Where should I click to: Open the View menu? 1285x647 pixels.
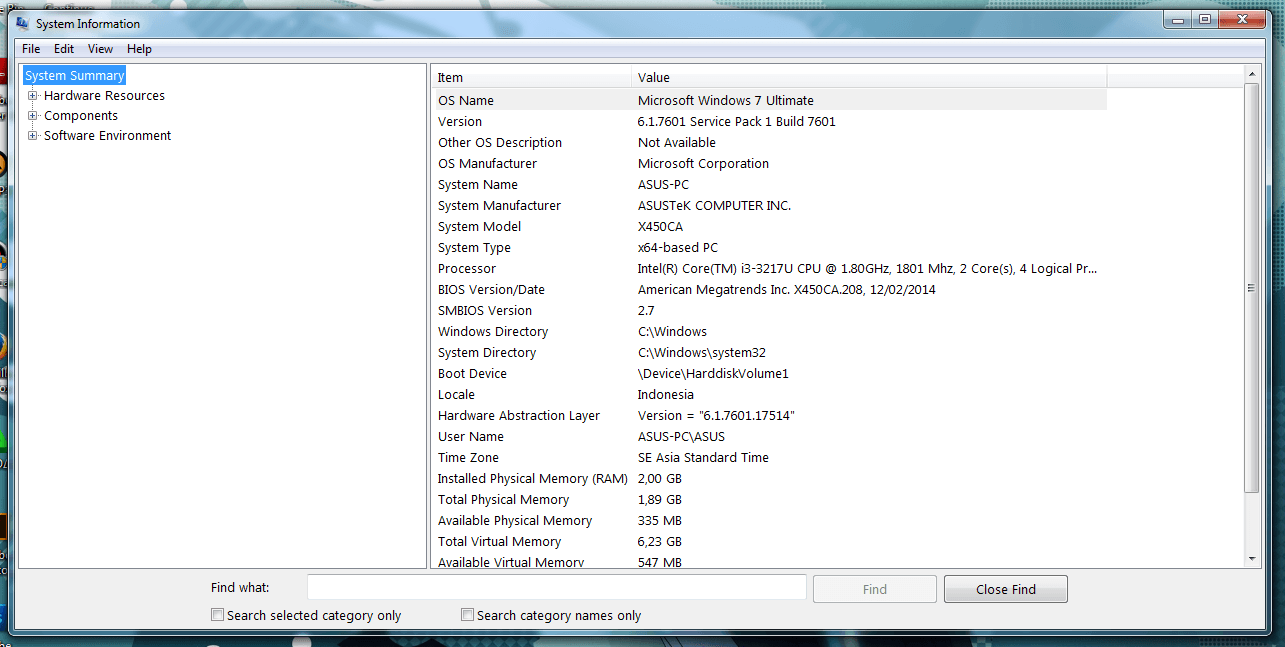point(100,49)
